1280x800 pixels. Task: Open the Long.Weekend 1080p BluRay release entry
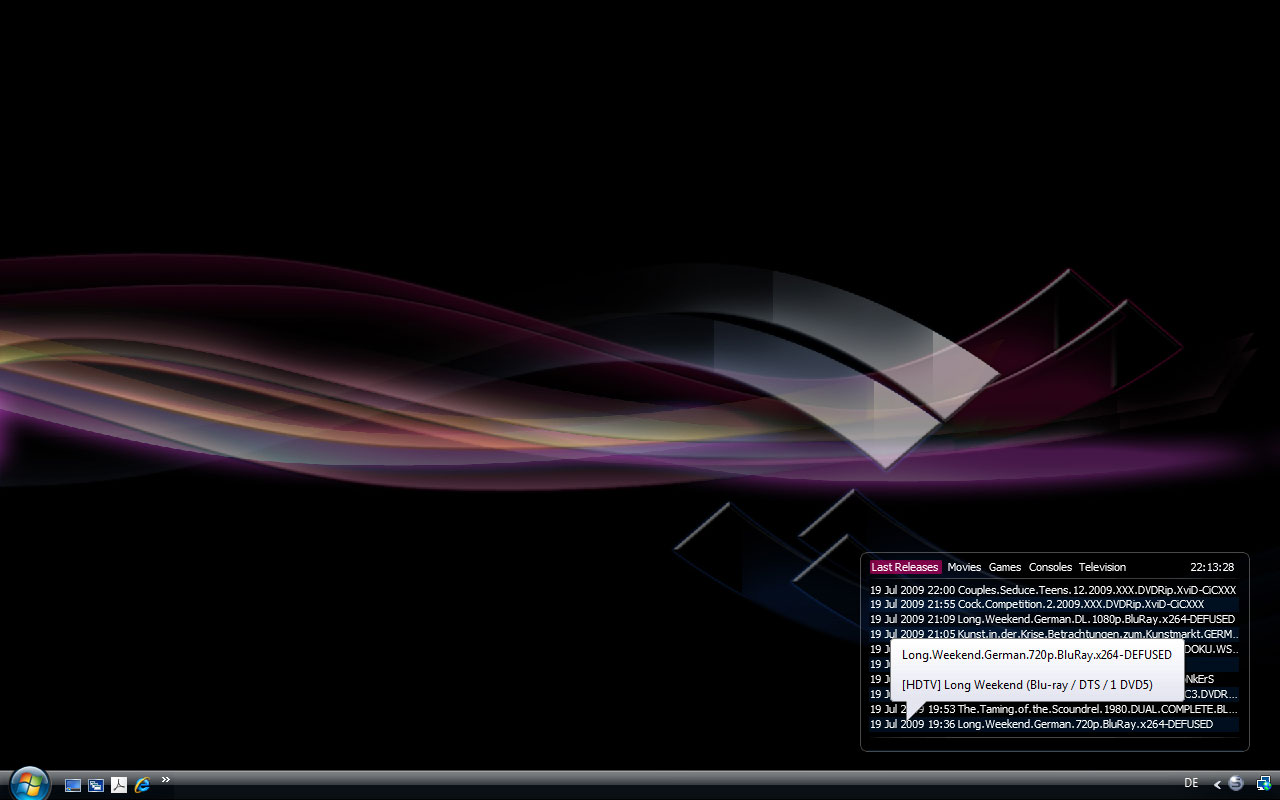click(x=1052, y=619)
